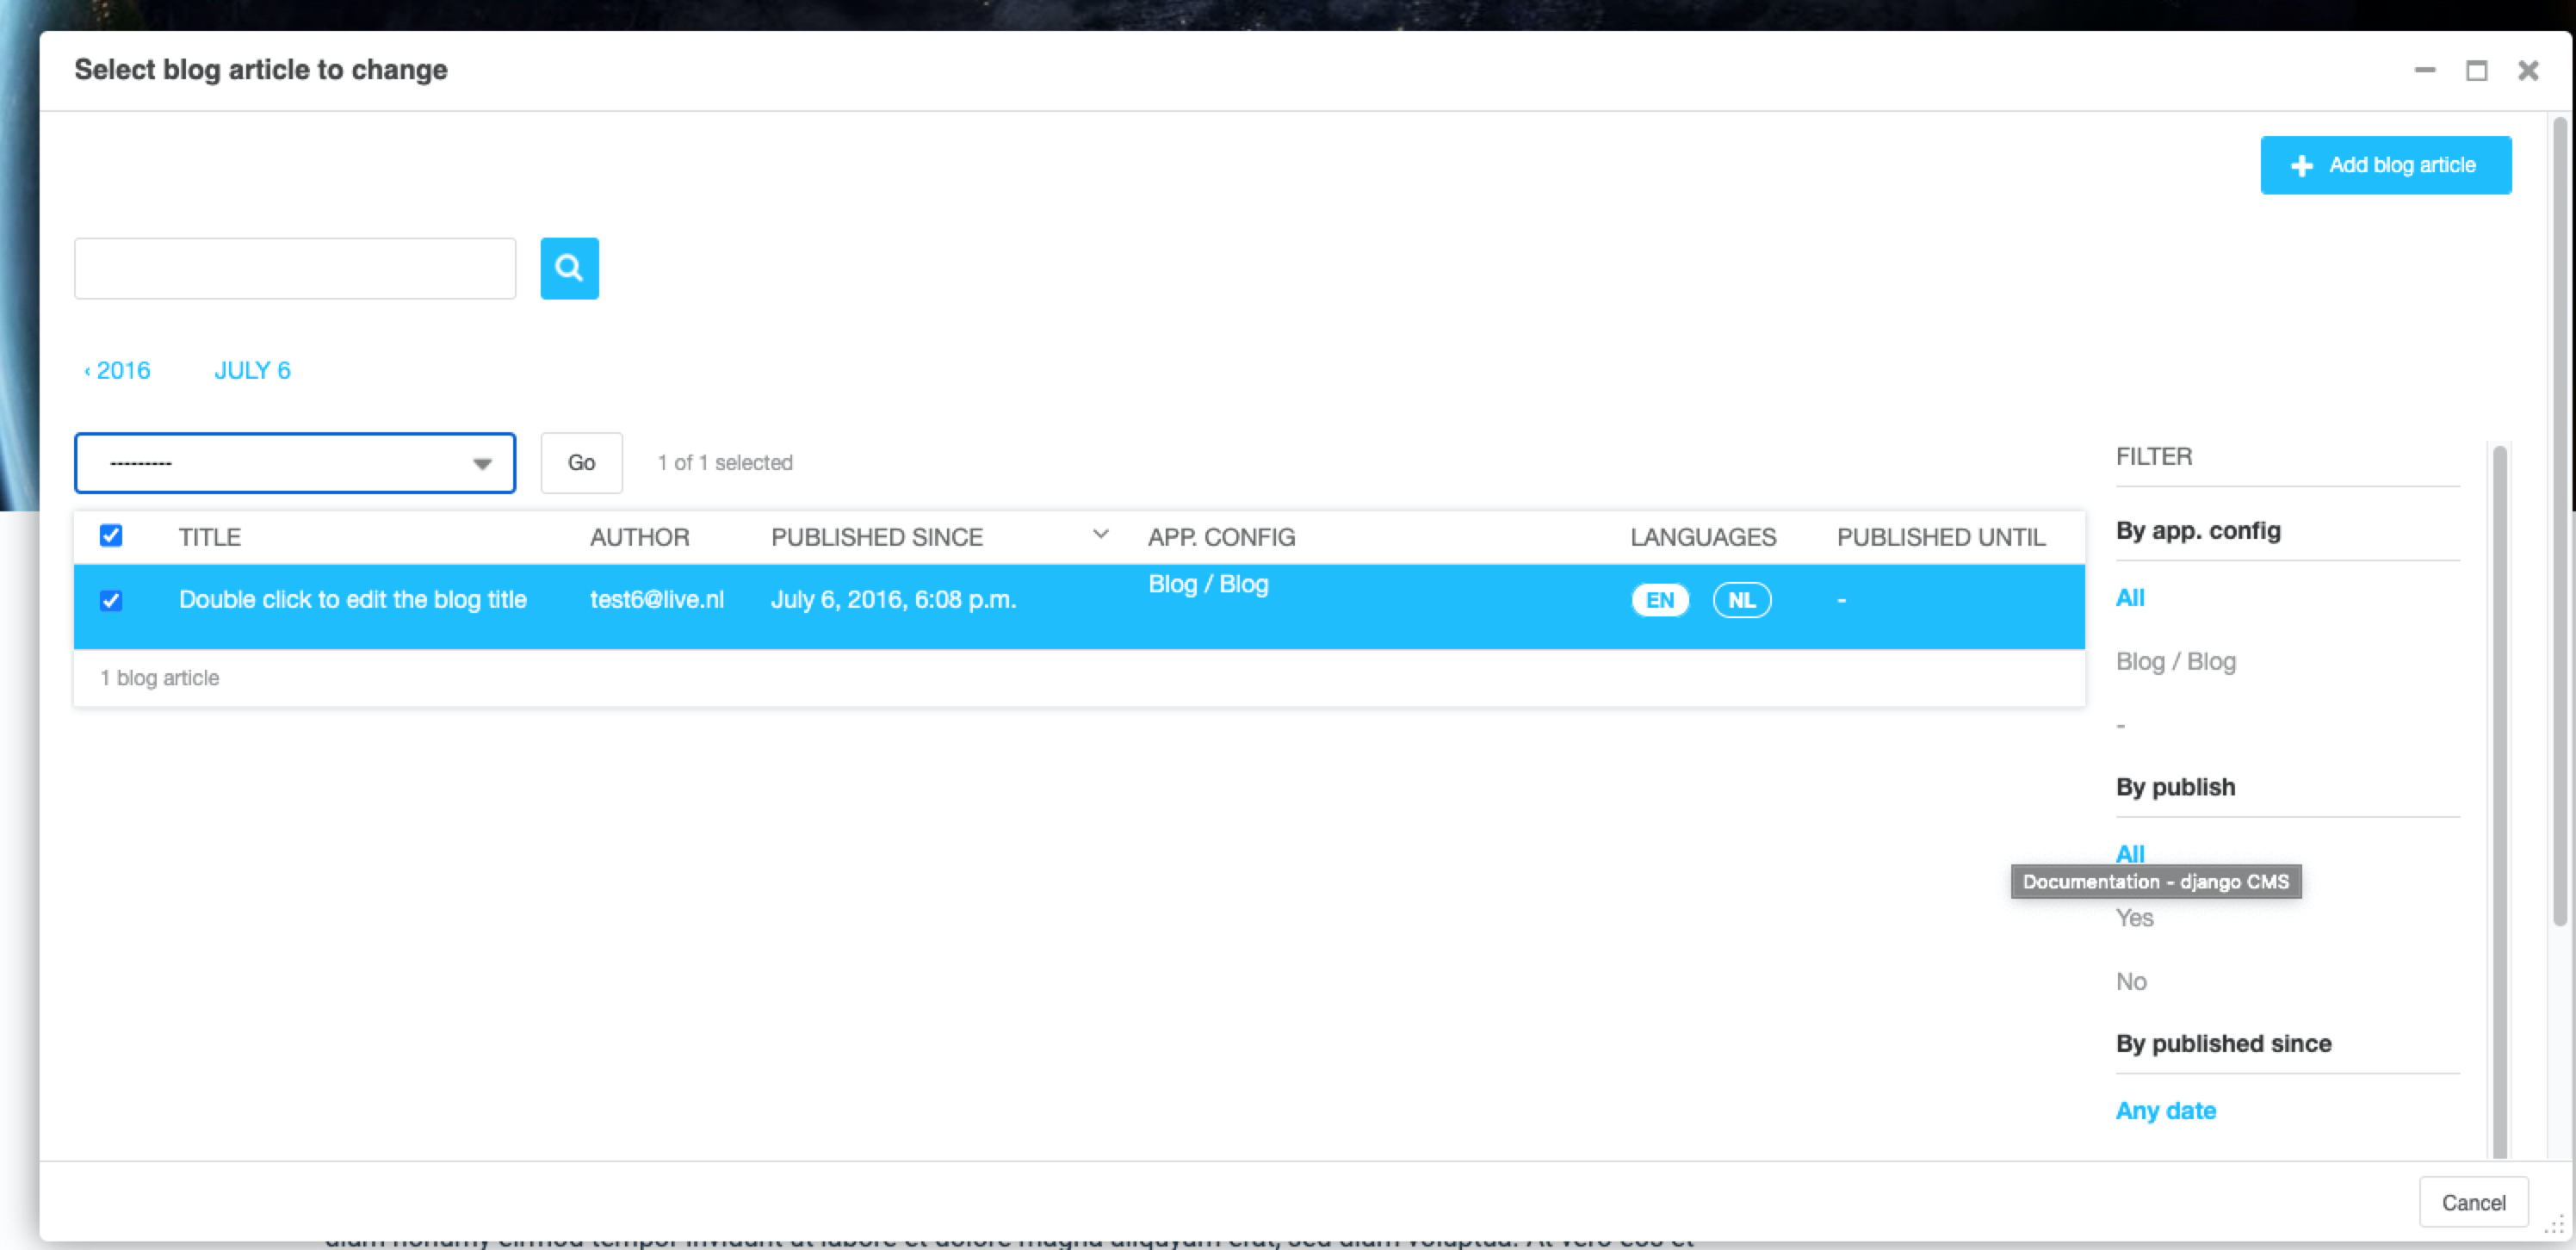
Task: Filter published articles by No
Action: coord(2131,981)
